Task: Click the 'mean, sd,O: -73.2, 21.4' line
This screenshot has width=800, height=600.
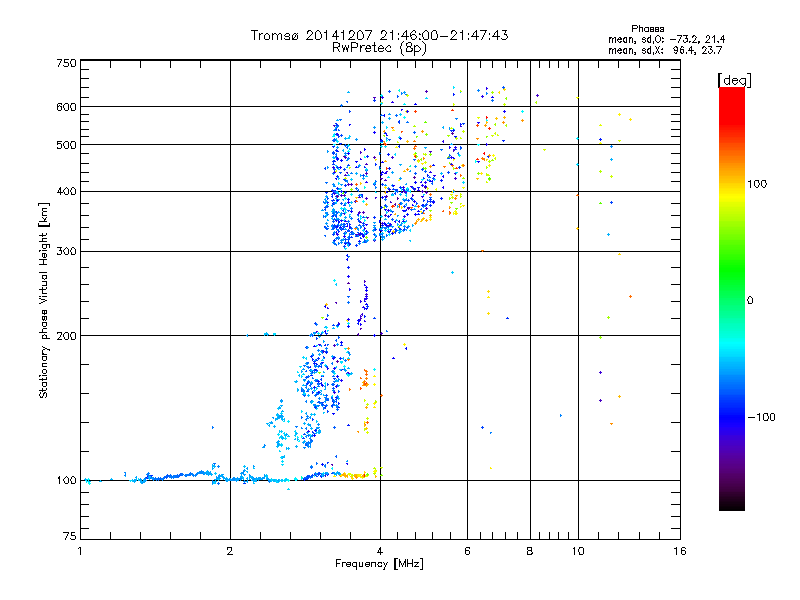Action: 666,39
